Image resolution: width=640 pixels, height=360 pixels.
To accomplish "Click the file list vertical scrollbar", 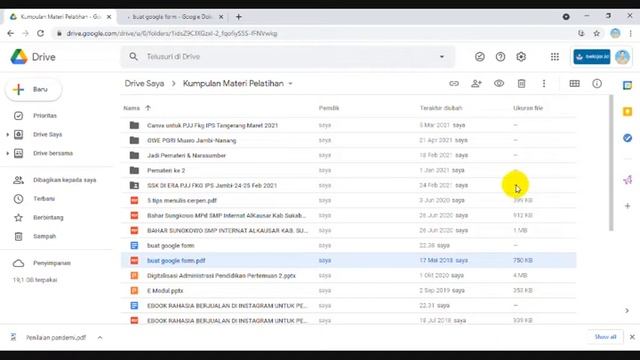I will tap(611, 163).
